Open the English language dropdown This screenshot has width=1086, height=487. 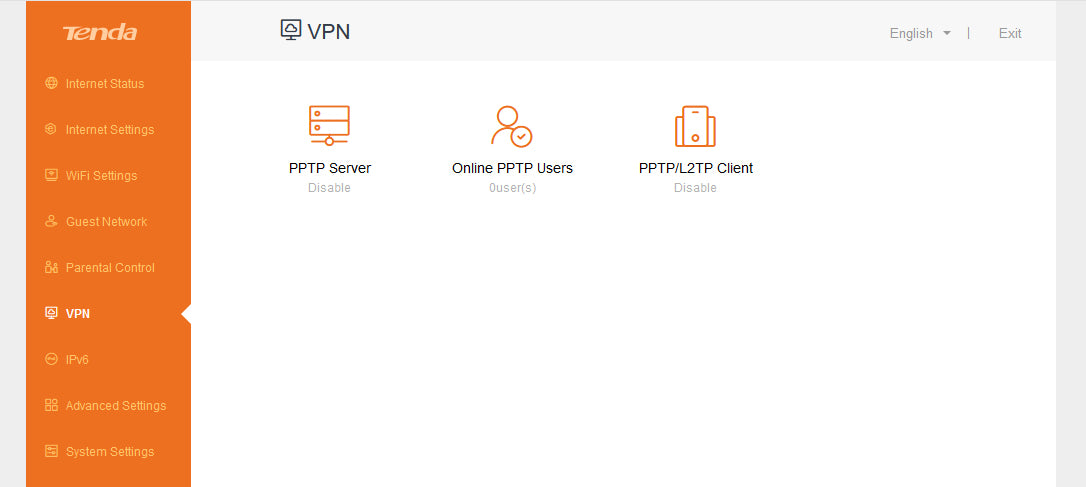click(x=911, y=34)
